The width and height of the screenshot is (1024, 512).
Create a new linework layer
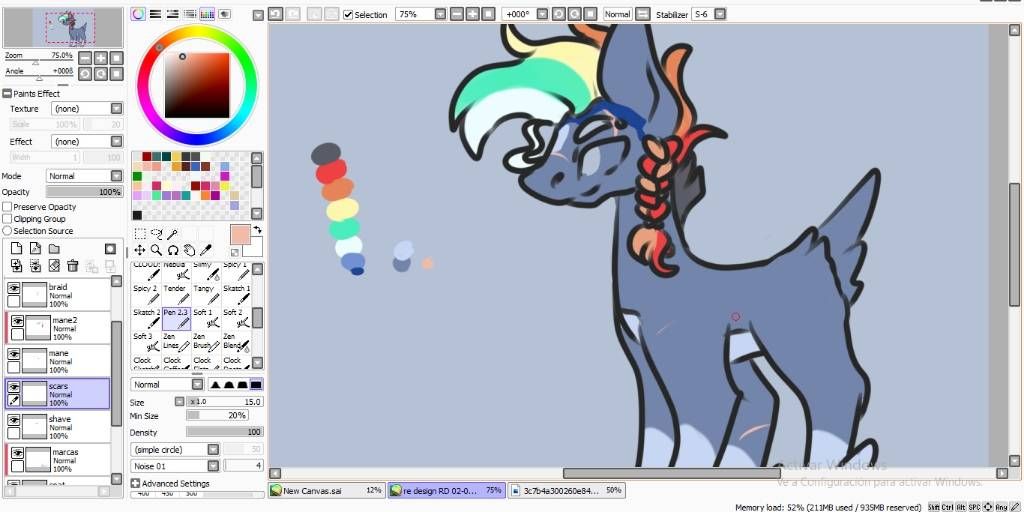pos(35,248)
